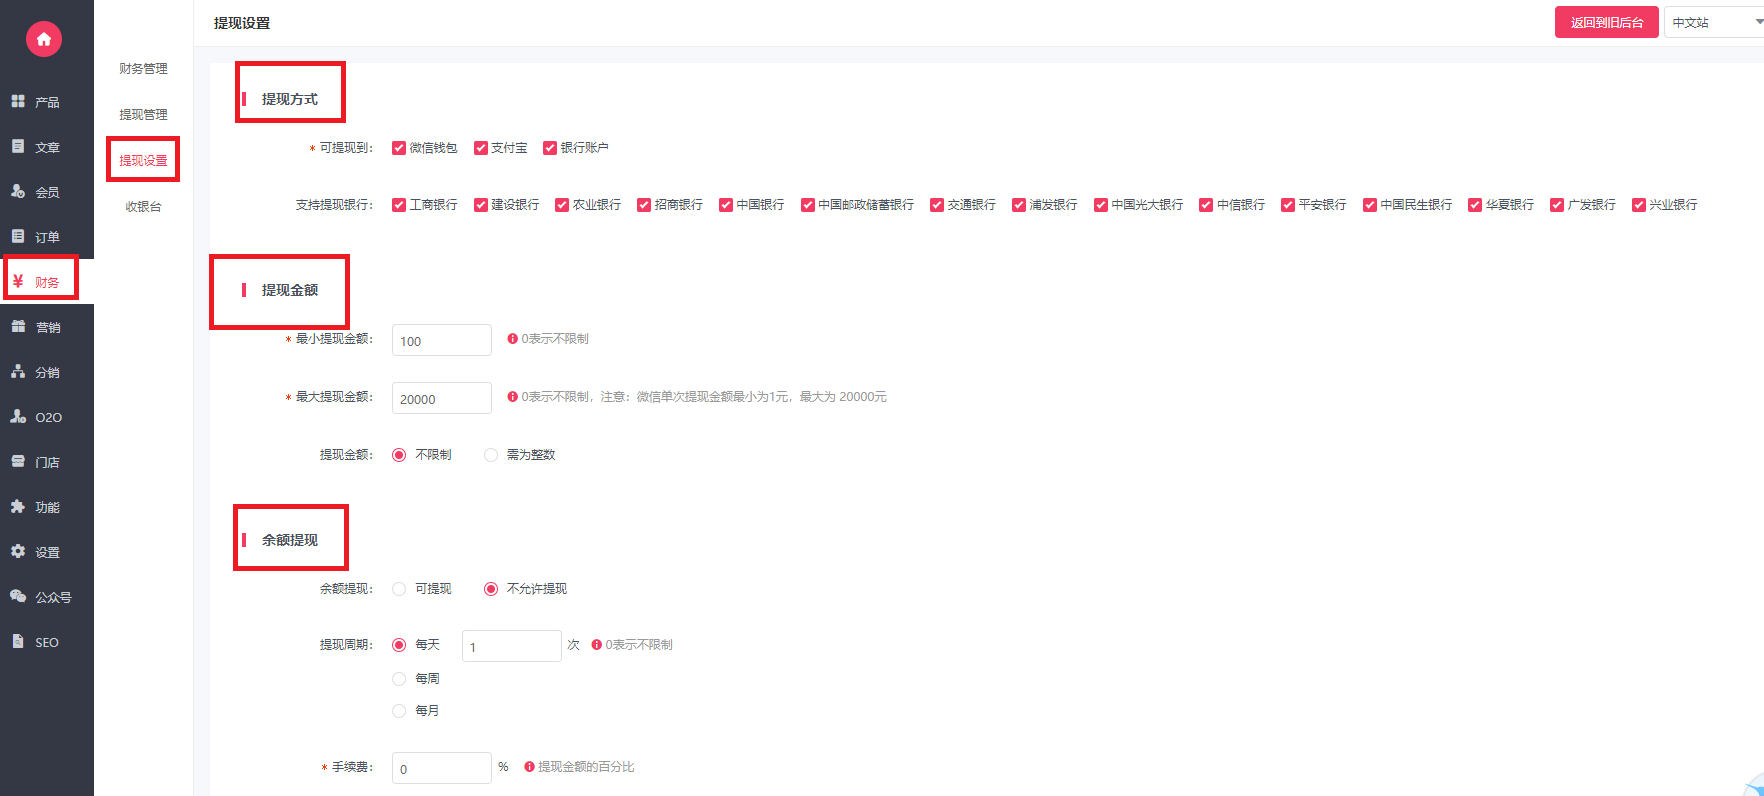This screenshot has width=1764, height=796.
Task: Open 提现管理 submenu item
Action: pyautogui.click(x=144, y=115)
